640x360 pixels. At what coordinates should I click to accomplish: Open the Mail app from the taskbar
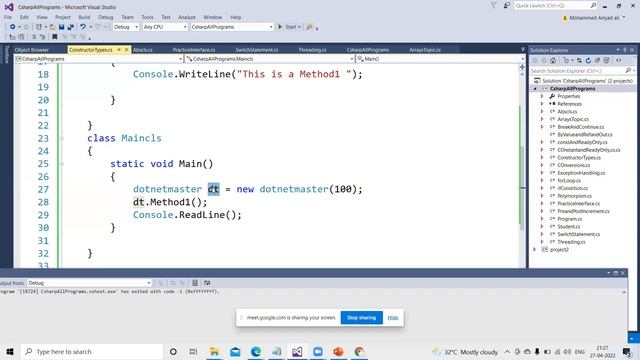[x=235, y=351]
